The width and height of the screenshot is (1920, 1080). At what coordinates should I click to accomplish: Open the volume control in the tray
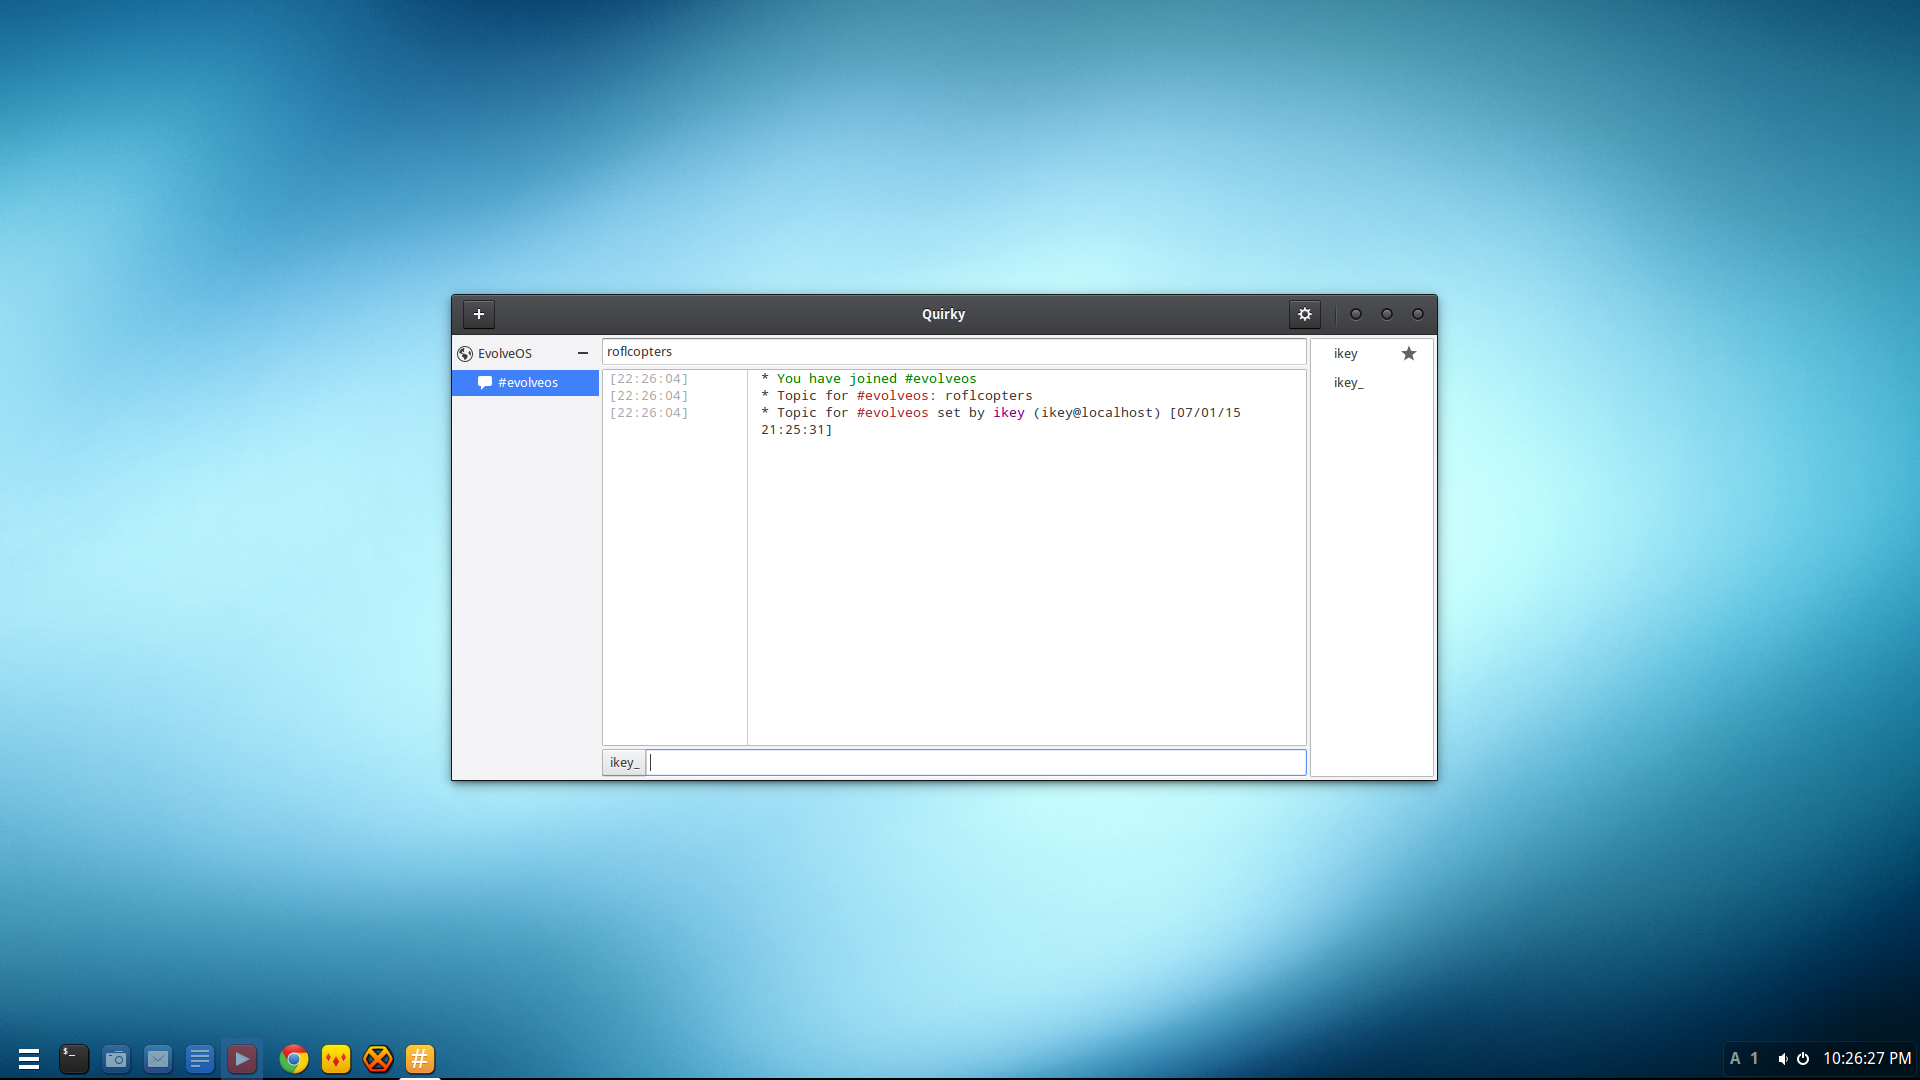pyautogui.click(x=1783, y=1059)
